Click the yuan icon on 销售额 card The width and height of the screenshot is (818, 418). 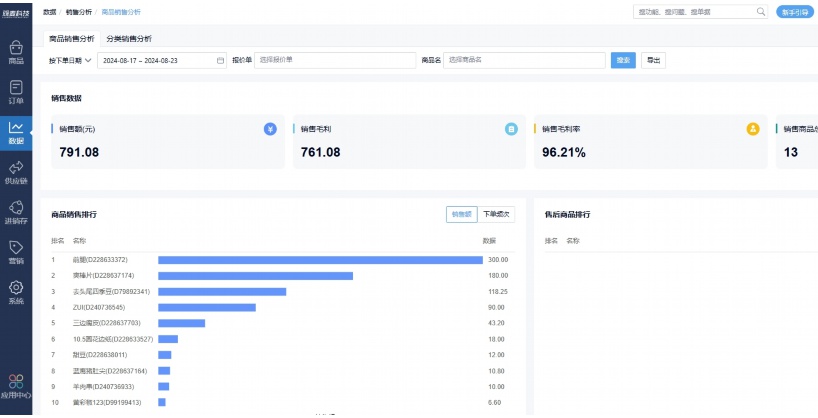[x=270, y=129]
